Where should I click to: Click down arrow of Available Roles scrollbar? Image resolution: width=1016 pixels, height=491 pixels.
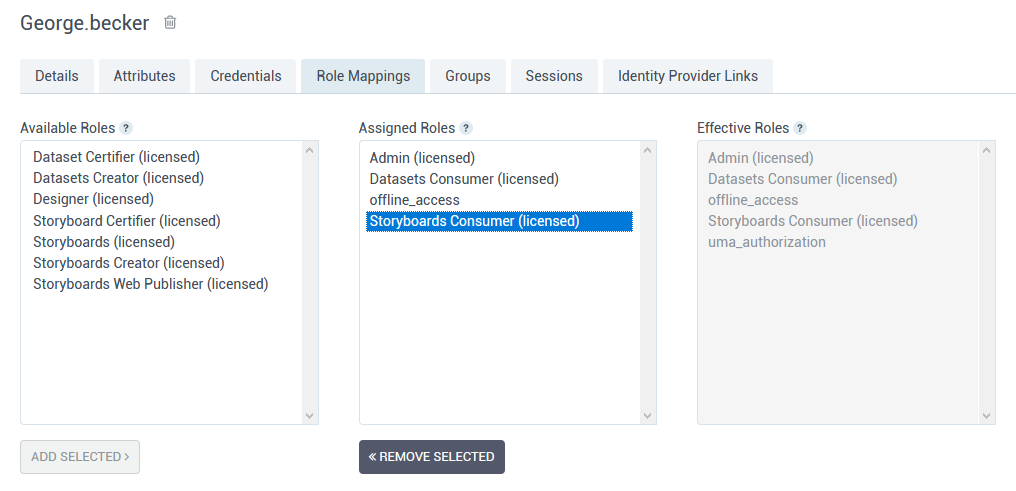[309, 415]
